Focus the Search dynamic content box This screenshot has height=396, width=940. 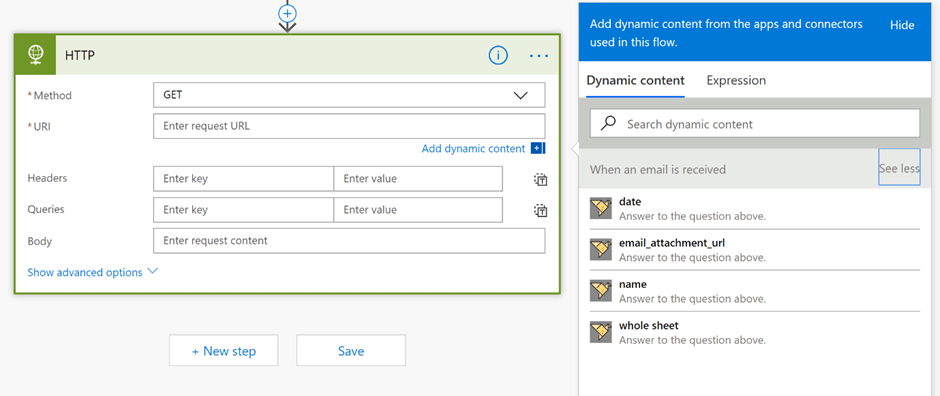755,123
